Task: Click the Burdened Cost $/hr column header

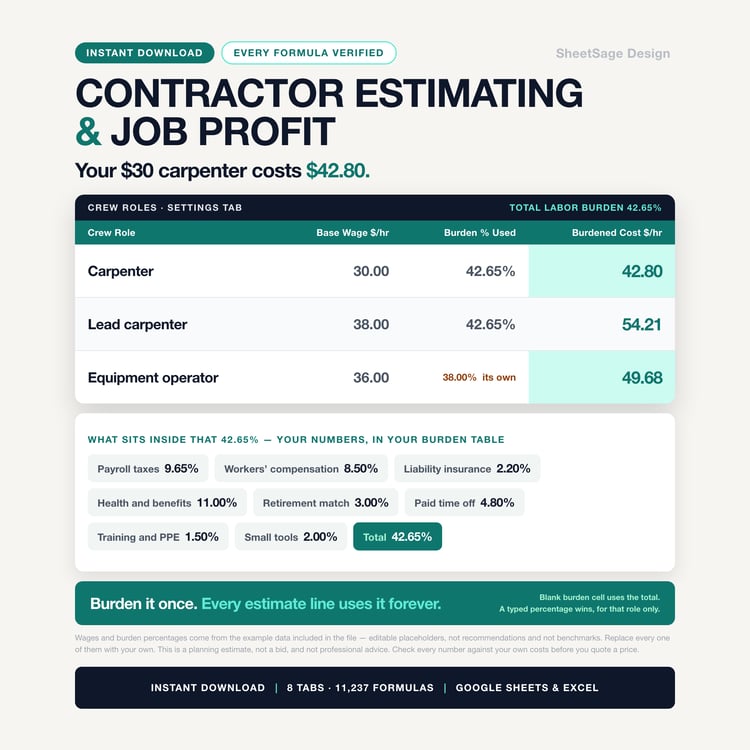Action: pyautogui.click(x=617, y=233)
